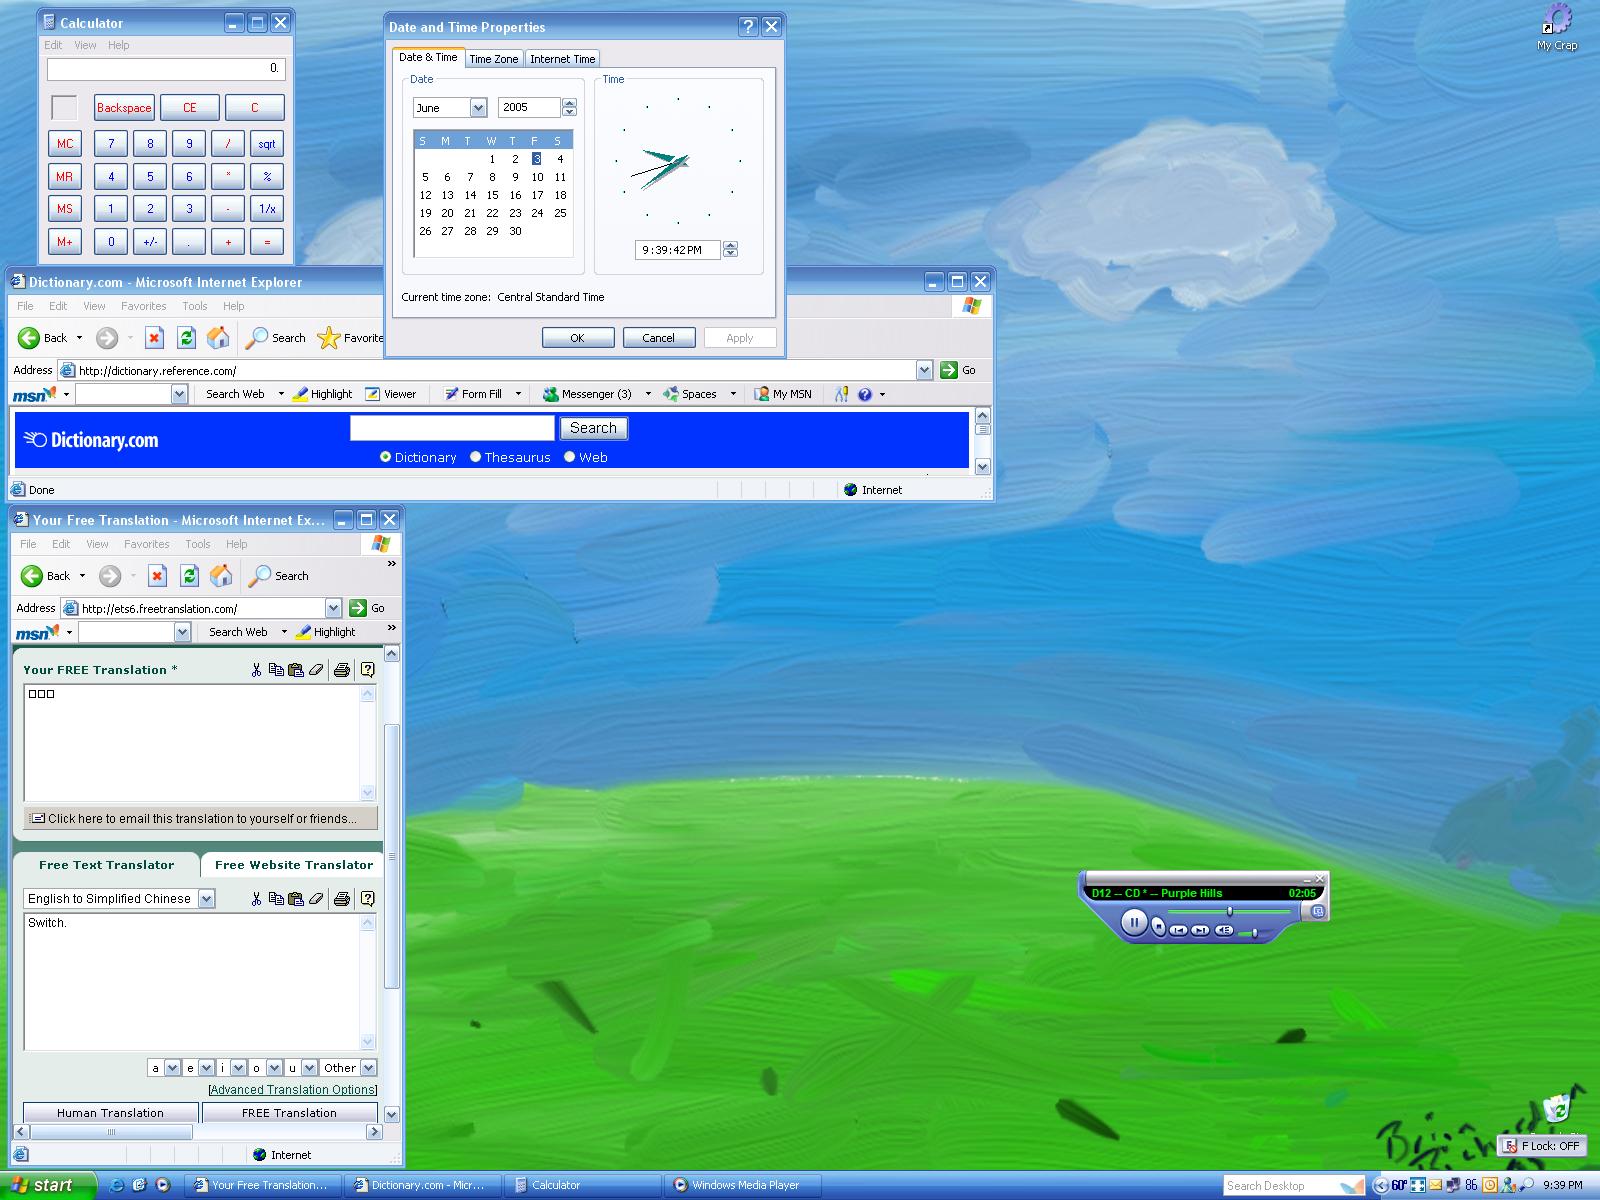This screenshot has height=1200, width=1600.
Task: Click the Dictionary.com Search button
Action: (x=593, y=428)
